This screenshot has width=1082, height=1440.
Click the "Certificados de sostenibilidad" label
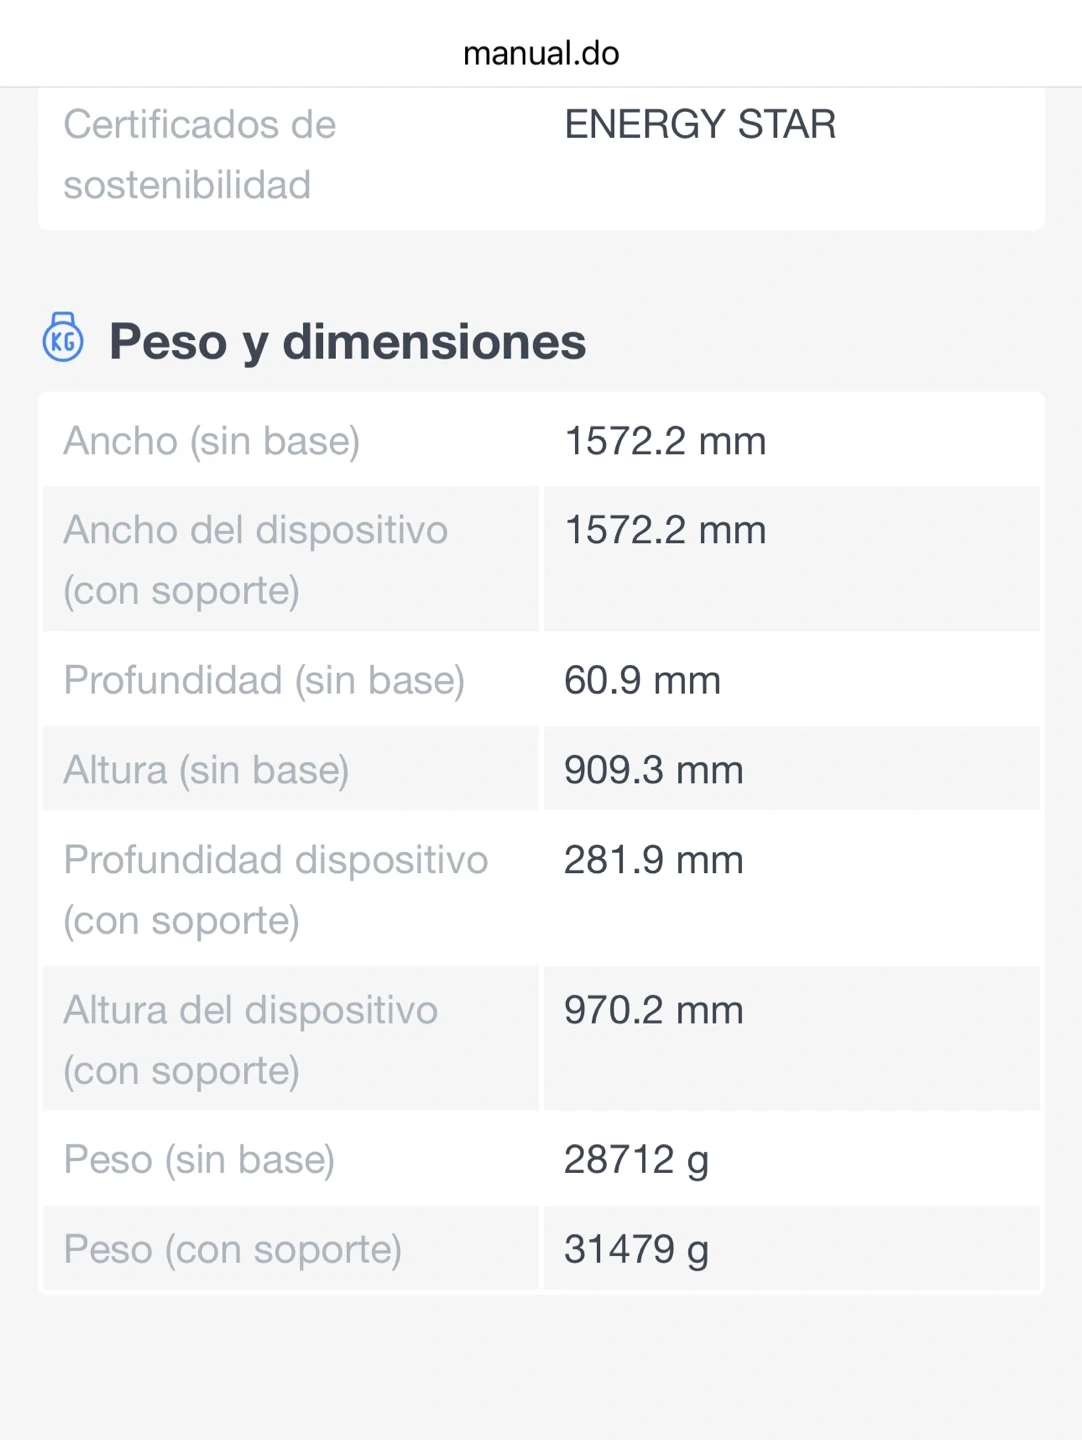(200, 154)
